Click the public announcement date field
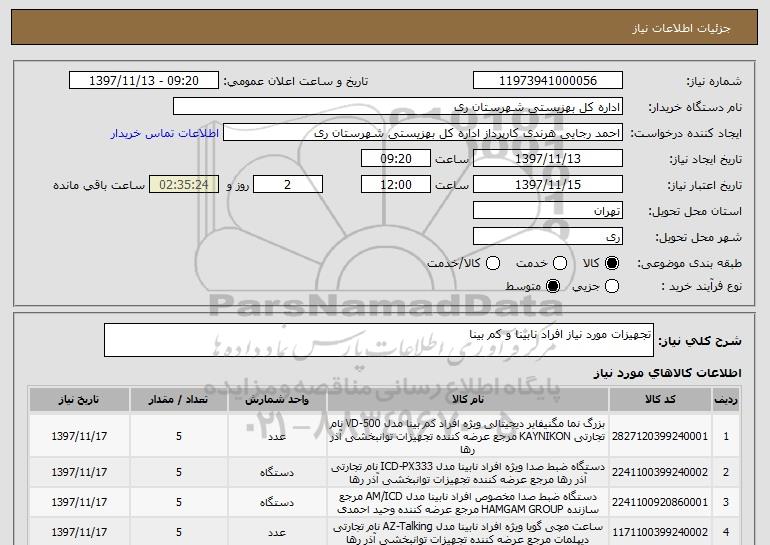The width and height of the screenshot is (770, 545). (x=144, y=81)
